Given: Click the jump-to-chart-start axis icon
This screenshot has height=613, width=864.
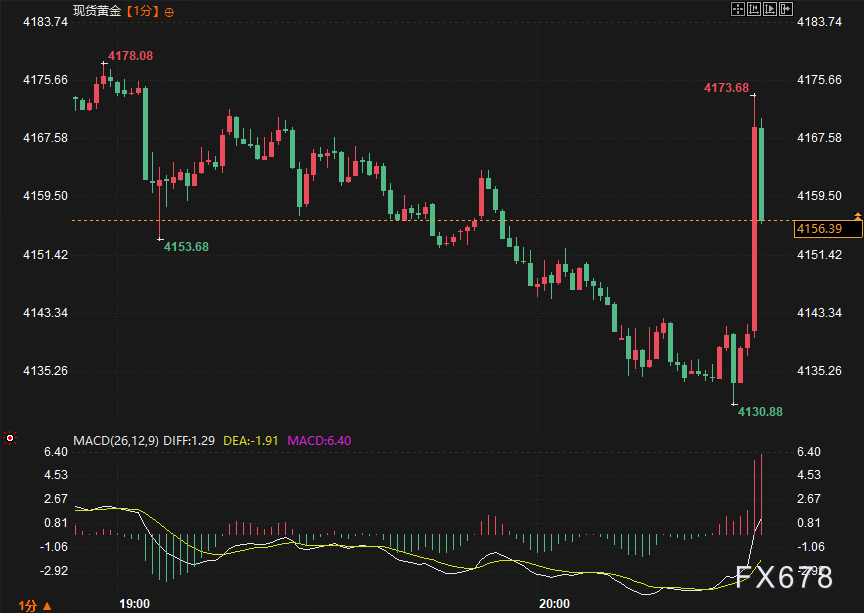Looking at the screenshot, I should [754, 9].
